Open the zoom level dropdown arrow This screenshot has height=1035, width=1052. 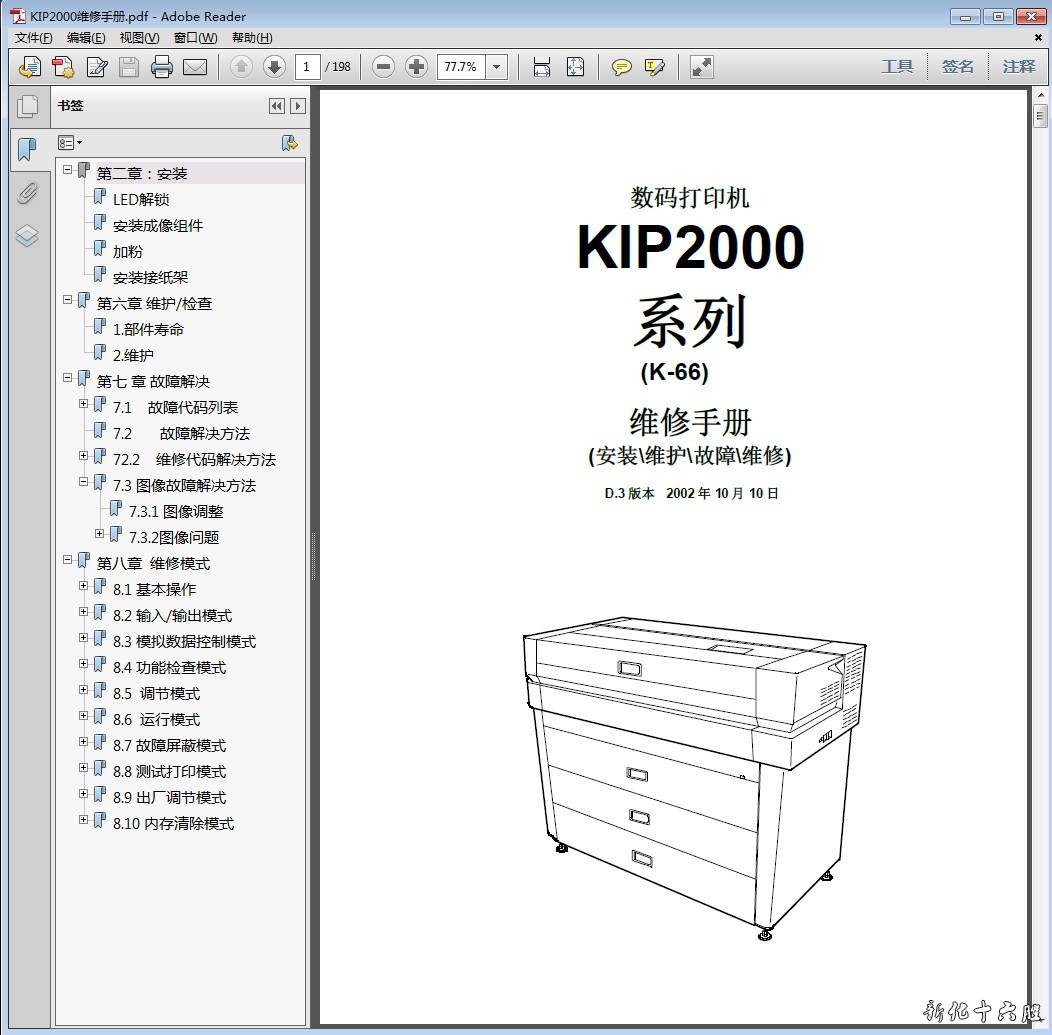click(496, 66)
